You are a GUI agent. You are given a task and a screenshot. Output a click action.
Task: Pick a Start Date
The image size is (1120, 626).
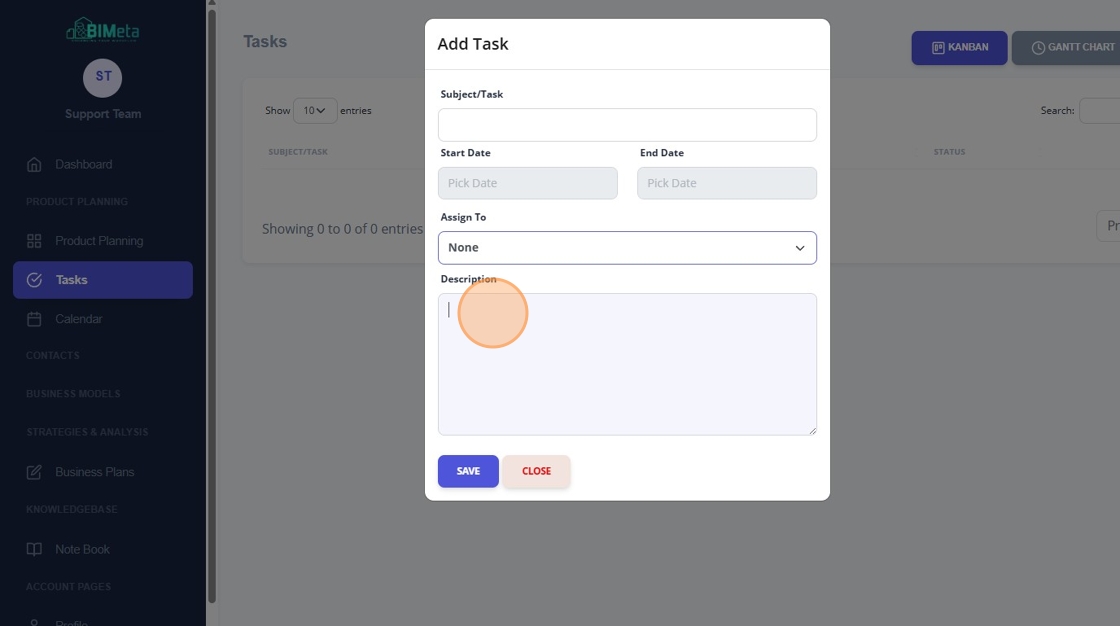528,183
